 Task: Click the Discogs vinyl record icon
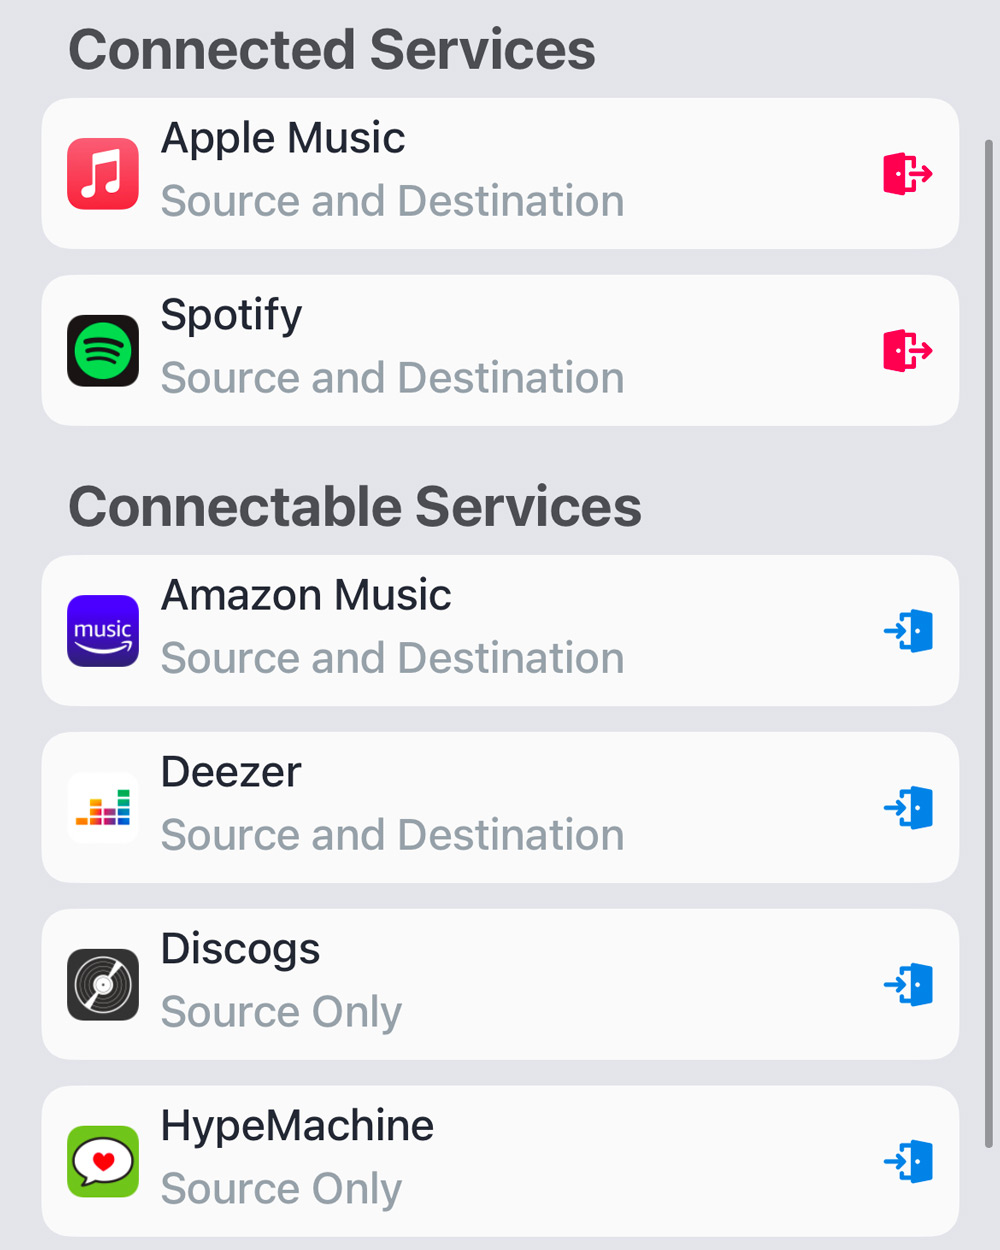pyautogui.click(x=103, y=985)
